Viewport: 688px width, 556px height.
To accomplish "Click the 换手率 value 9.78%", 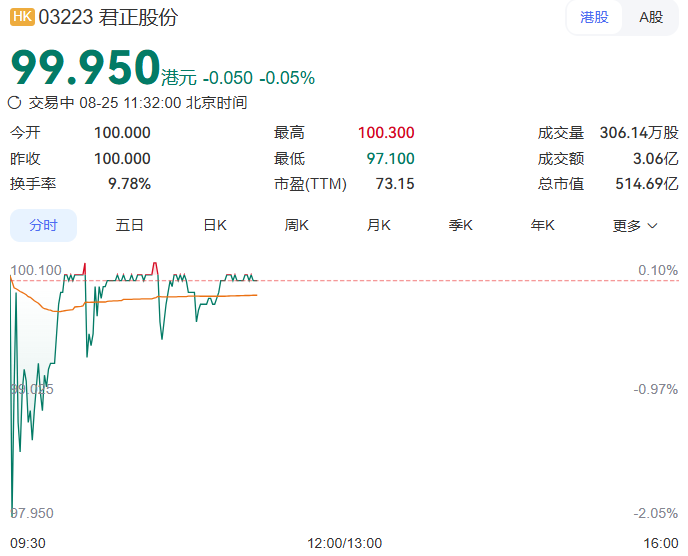I will point(129,184).
